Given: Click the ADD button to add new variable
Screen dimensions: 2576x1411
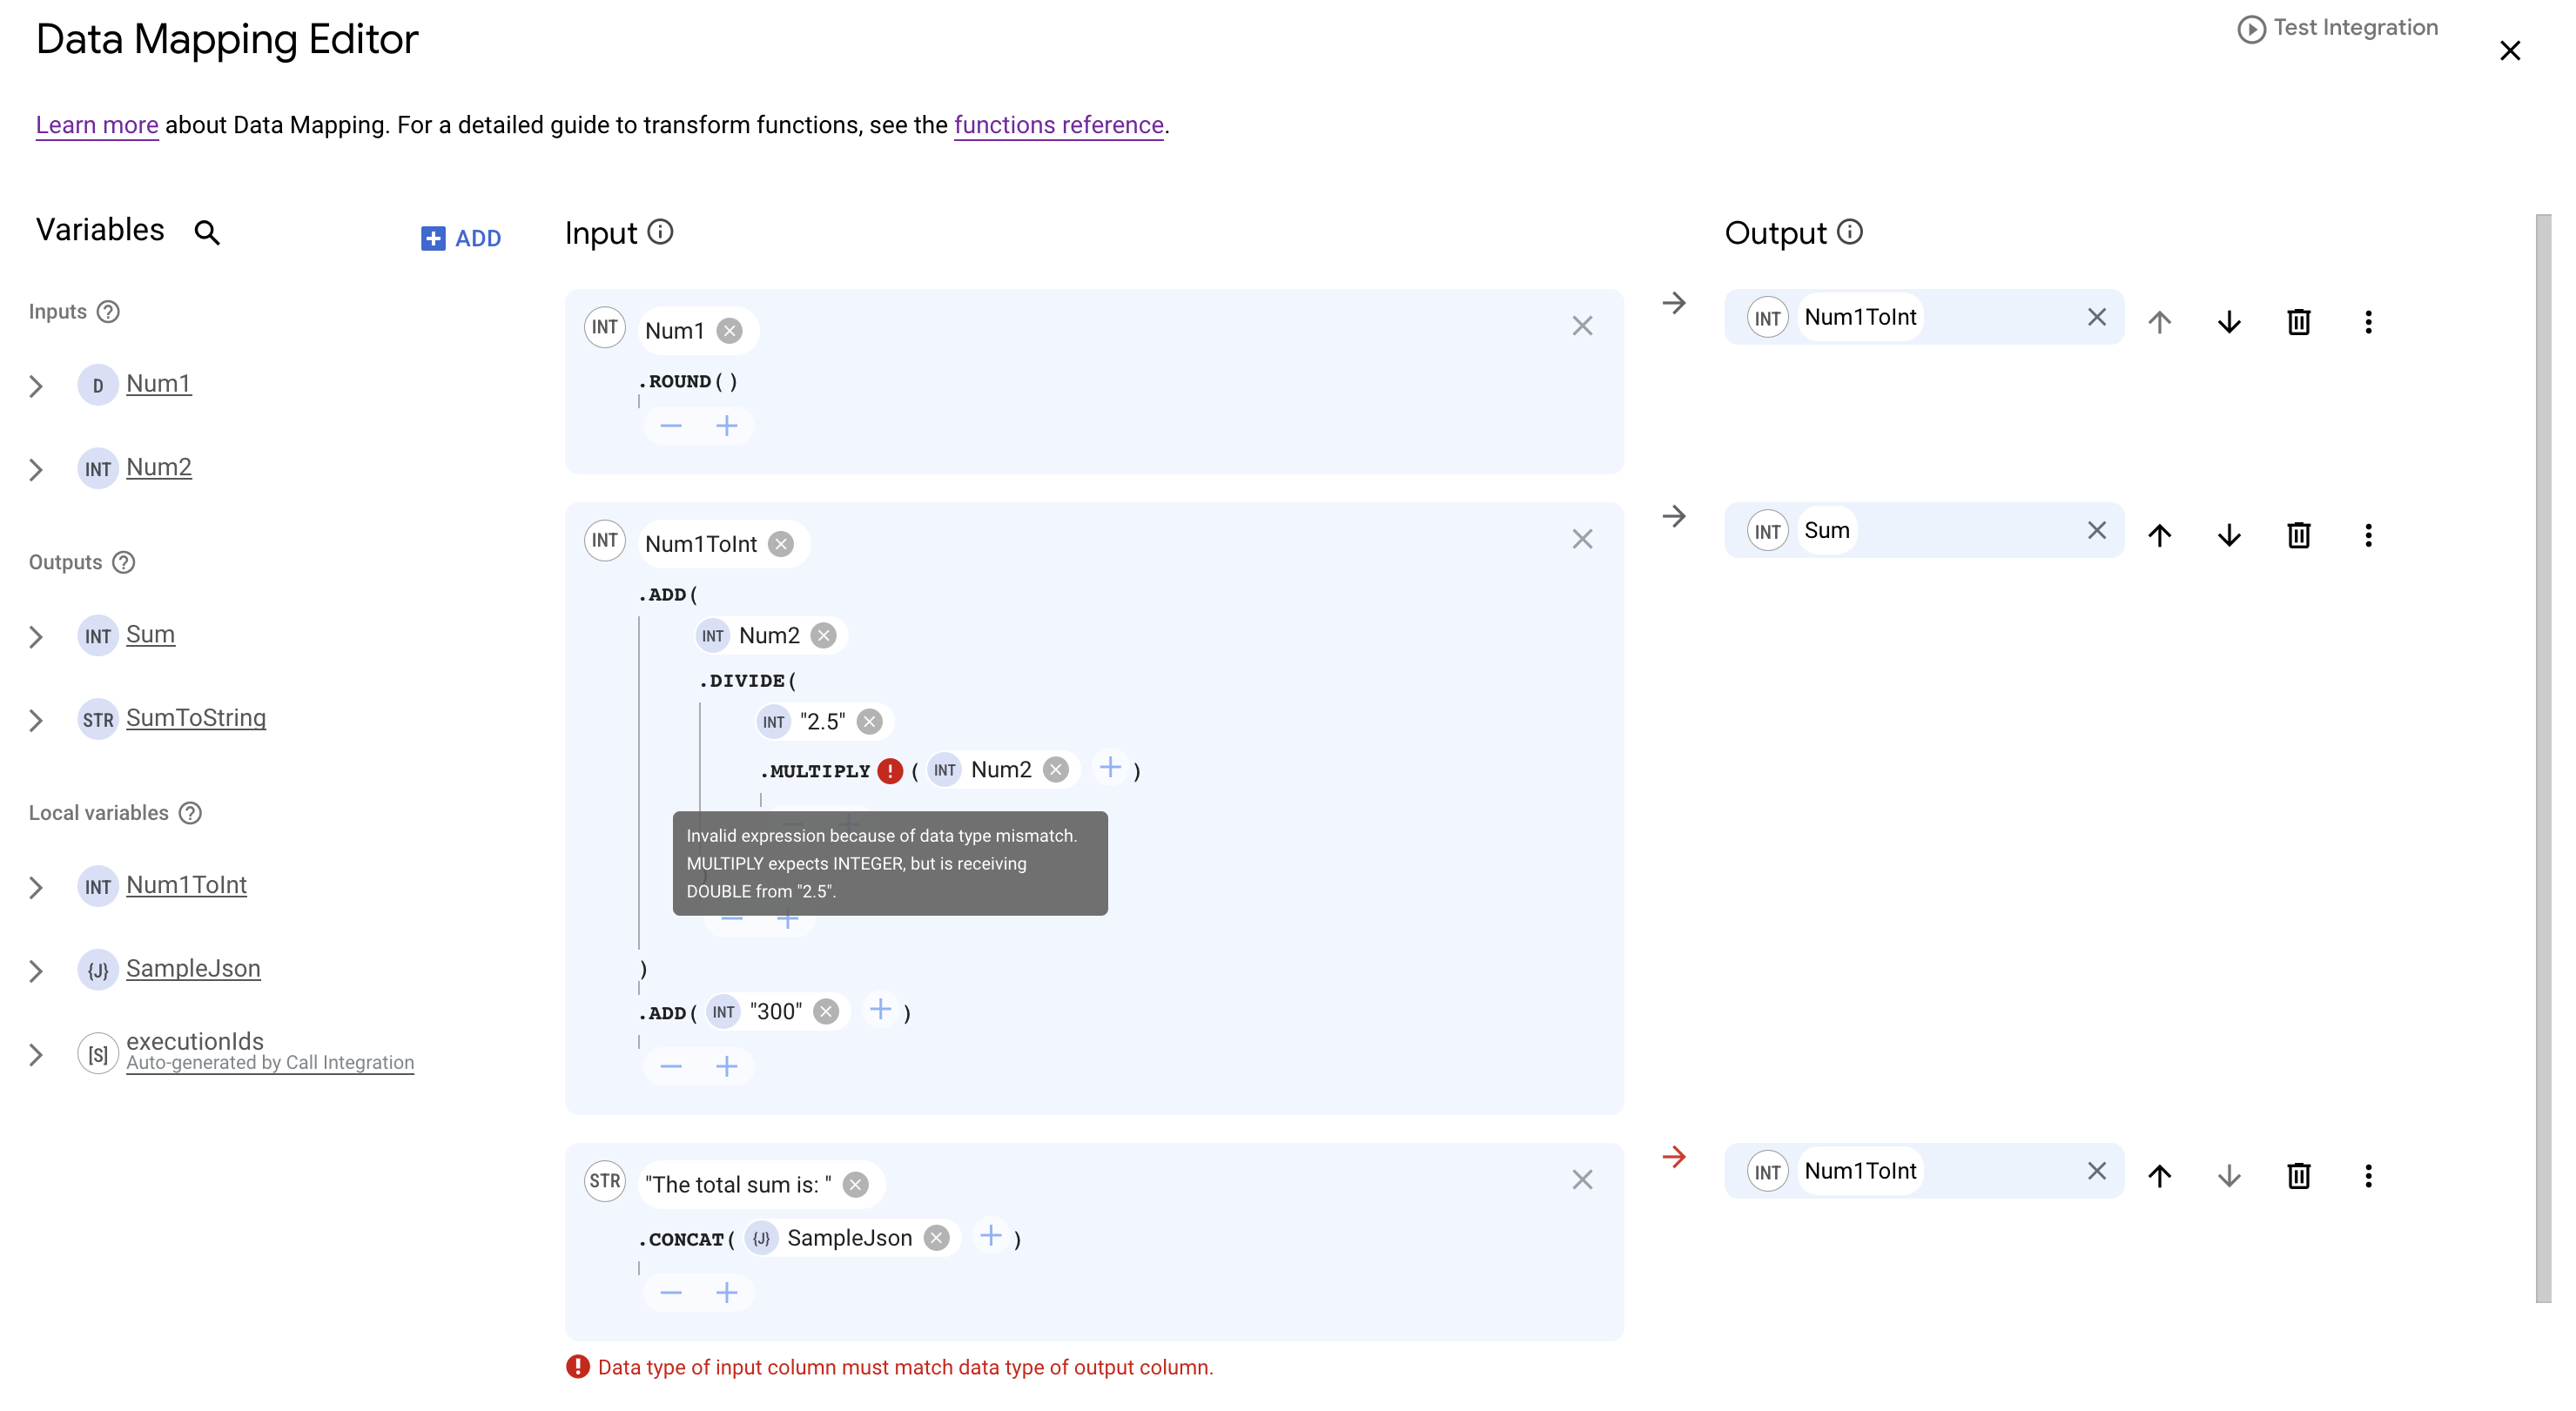Looking at the screenshot, I should point(461,236).
